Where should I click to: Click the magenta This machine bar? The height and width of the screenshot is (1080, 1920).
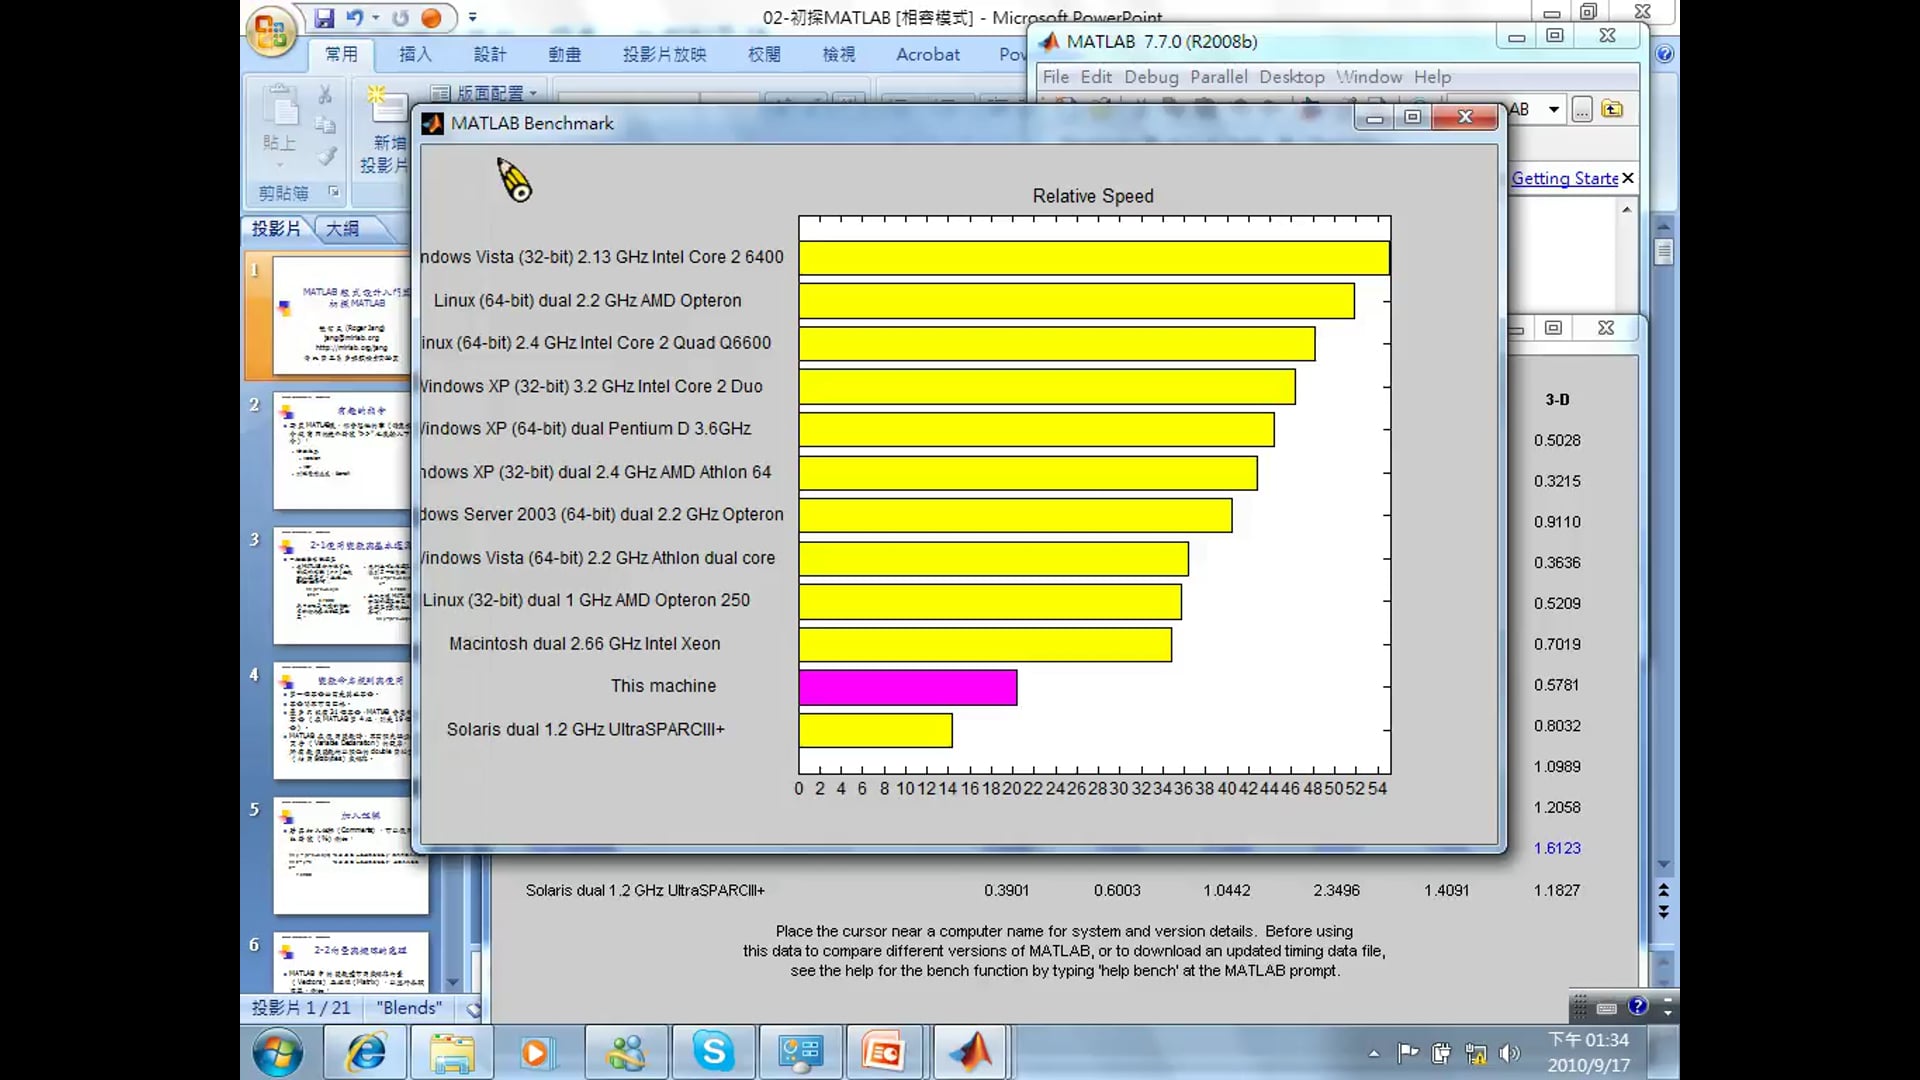click(x=907, y=687)
